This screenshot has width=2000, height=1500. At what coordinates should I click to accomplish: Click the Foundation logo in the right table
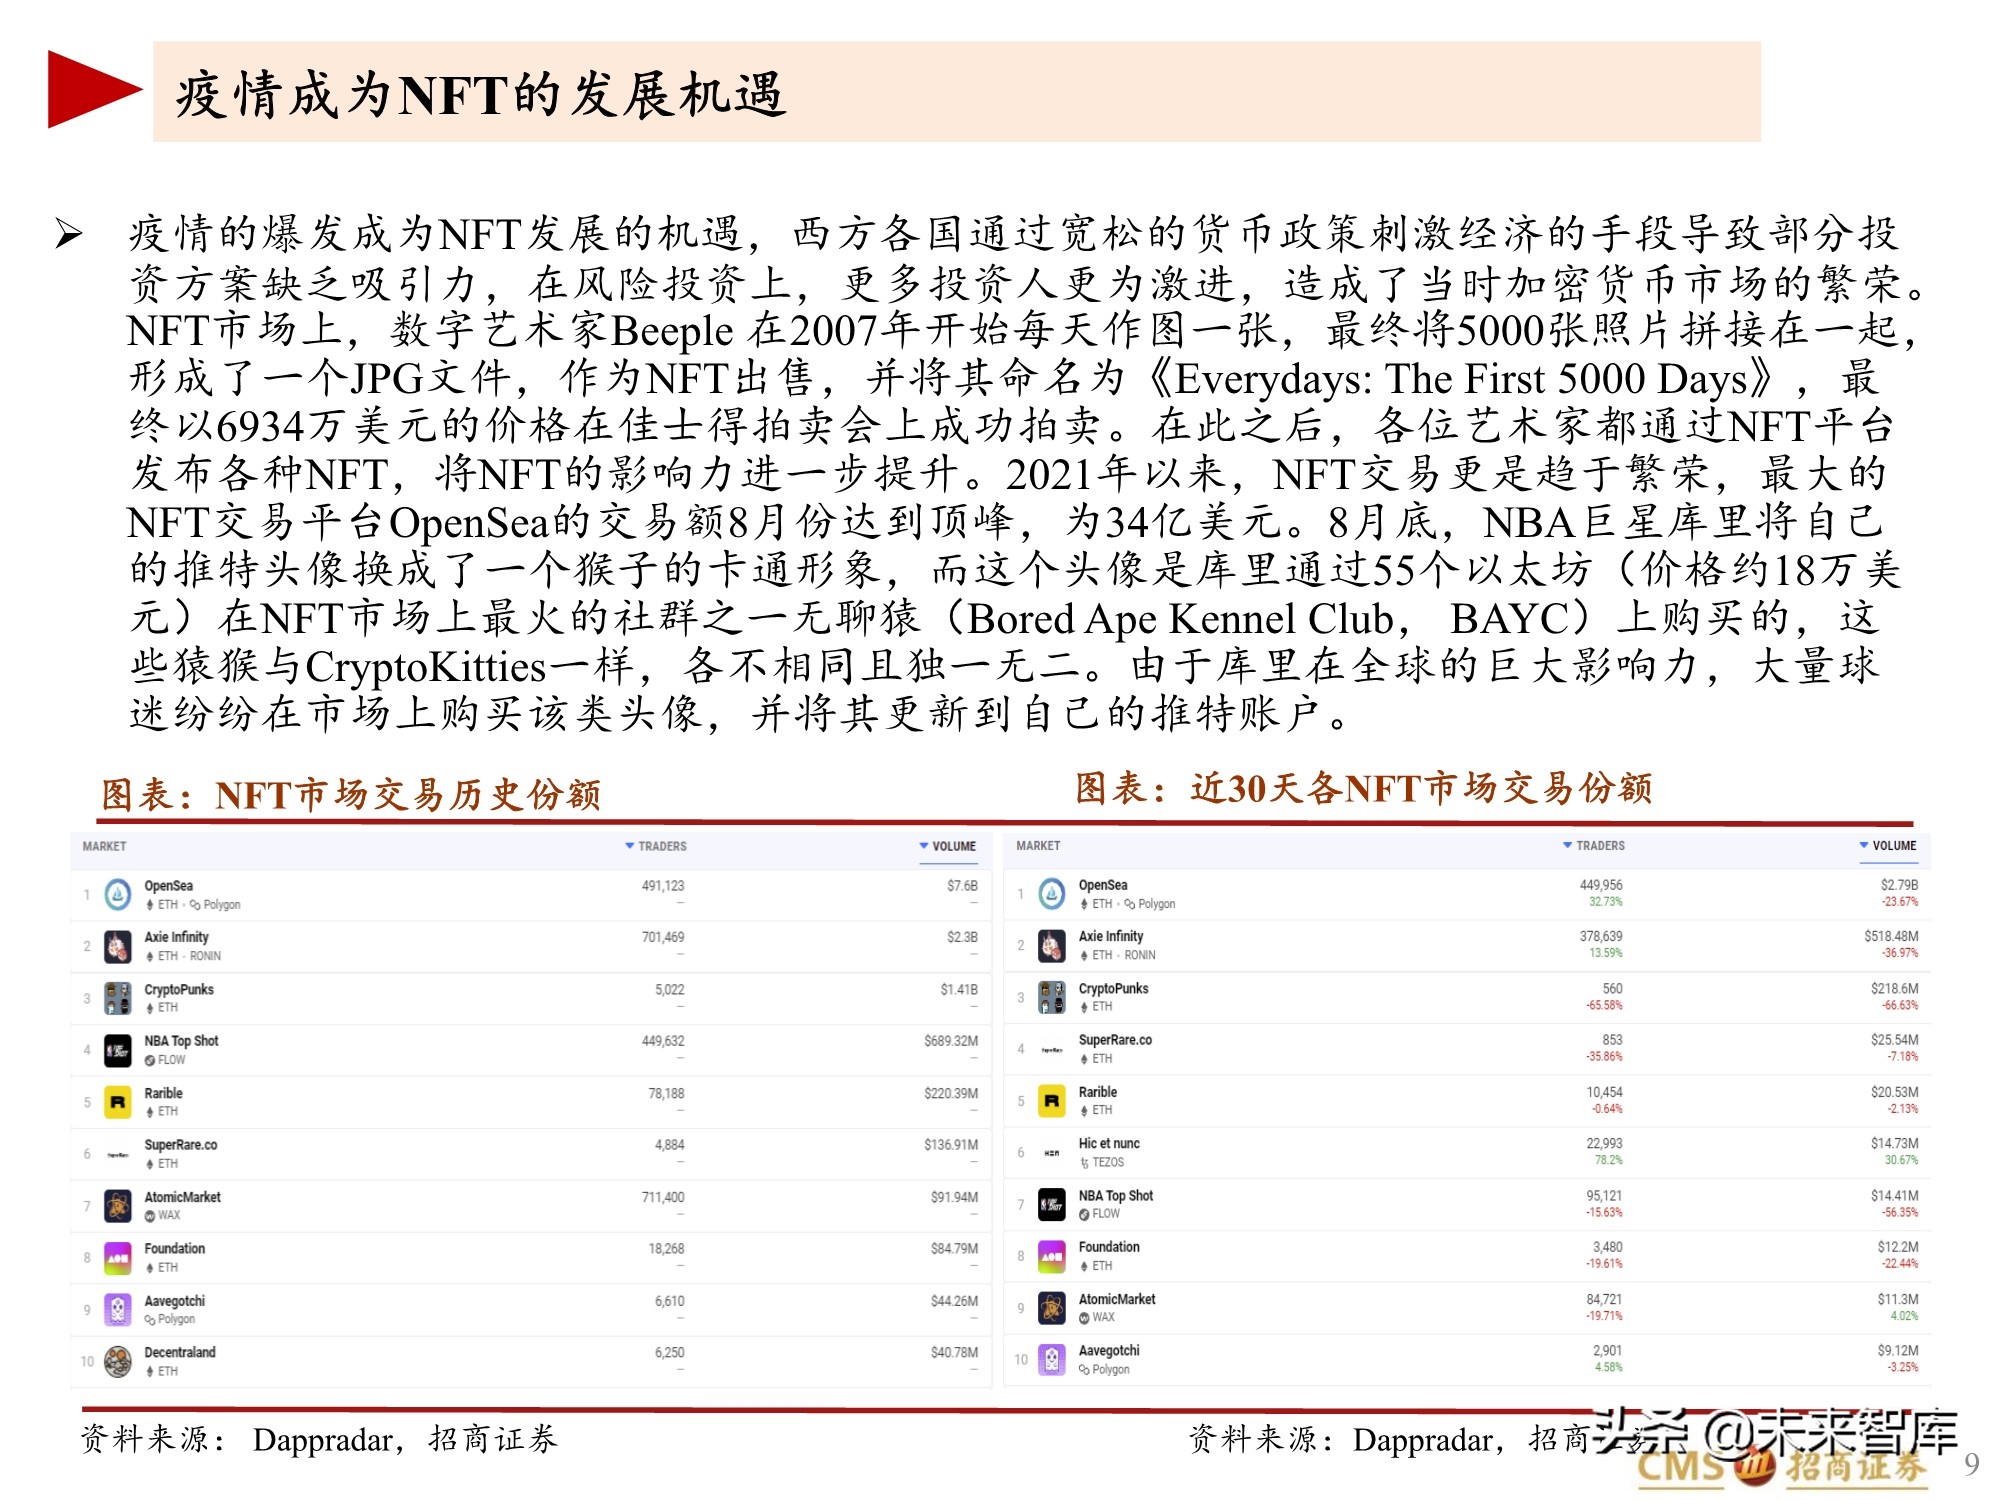coord(1052,1257)
